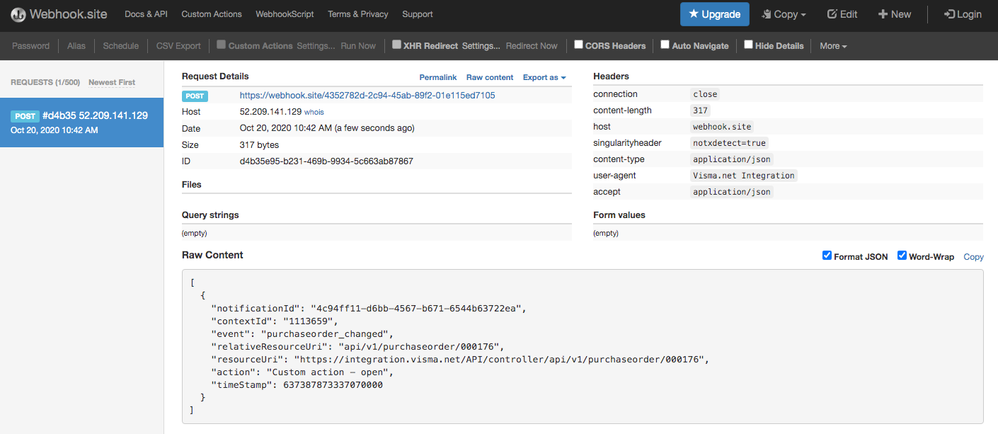
Task: Click the Webhook.site logo icon
Action: coord(18,14)
